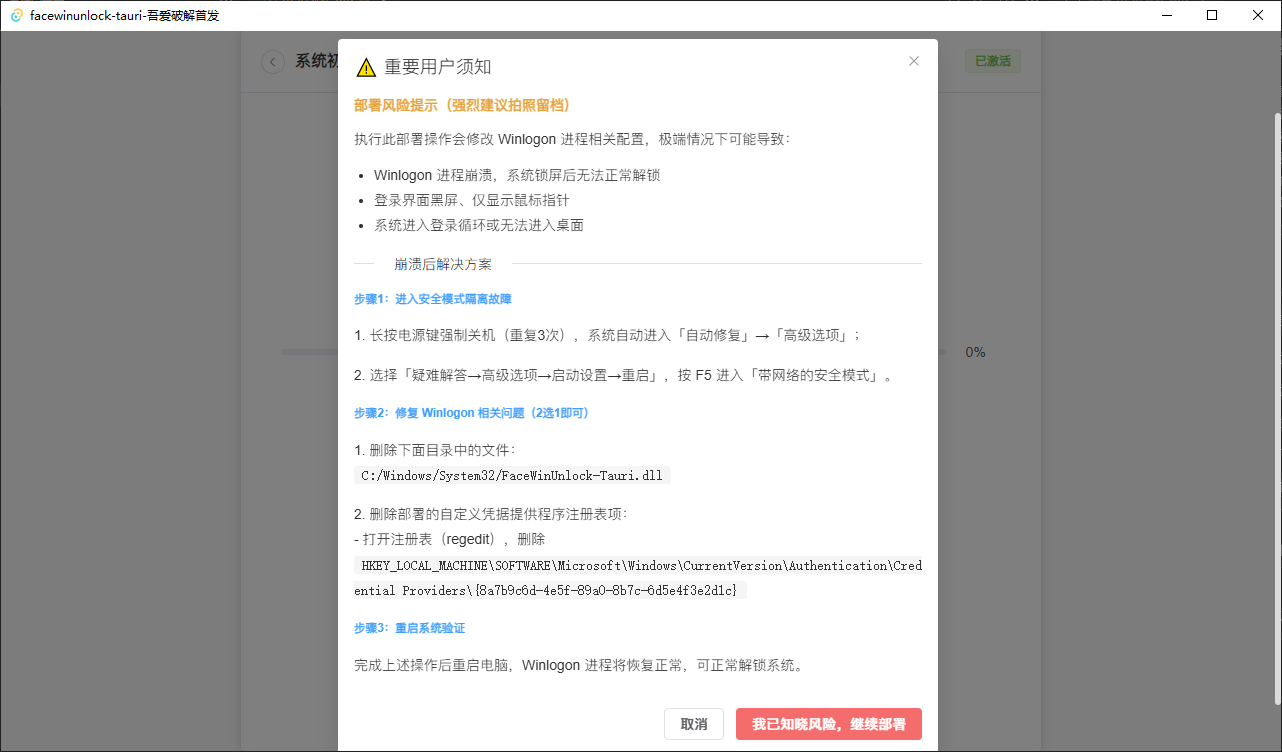Click heading 步骤3：重启系统验证

(x=410, y=628)
